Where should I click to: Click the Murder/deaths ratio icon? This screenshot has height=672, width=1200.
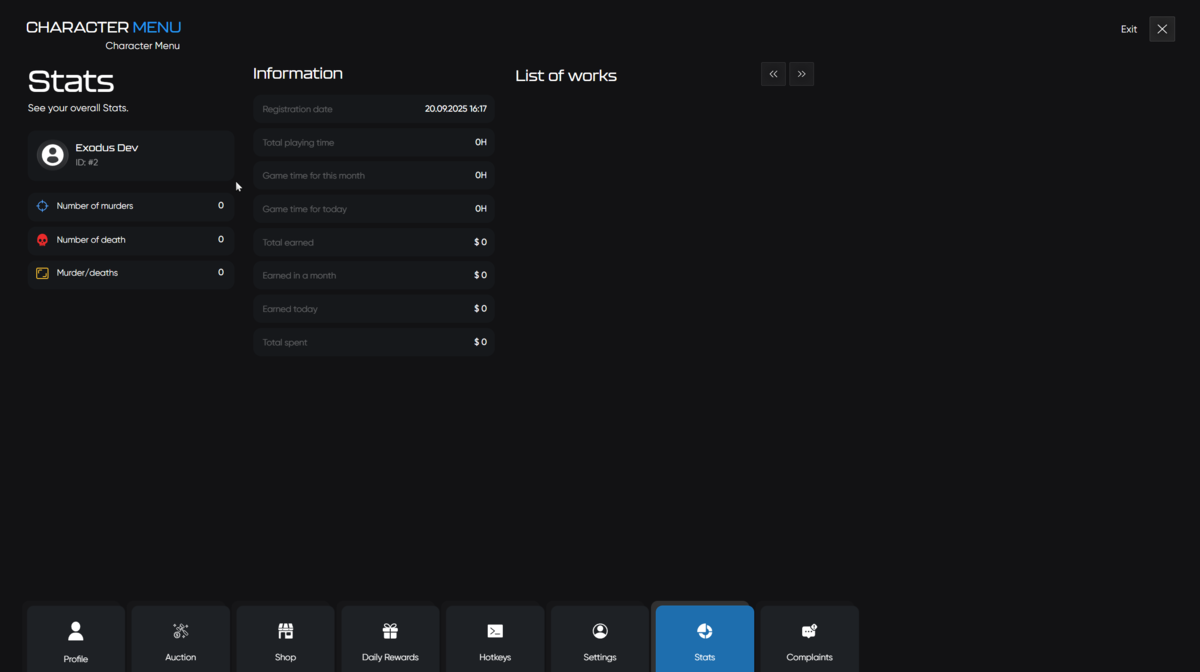pos(42,273)
